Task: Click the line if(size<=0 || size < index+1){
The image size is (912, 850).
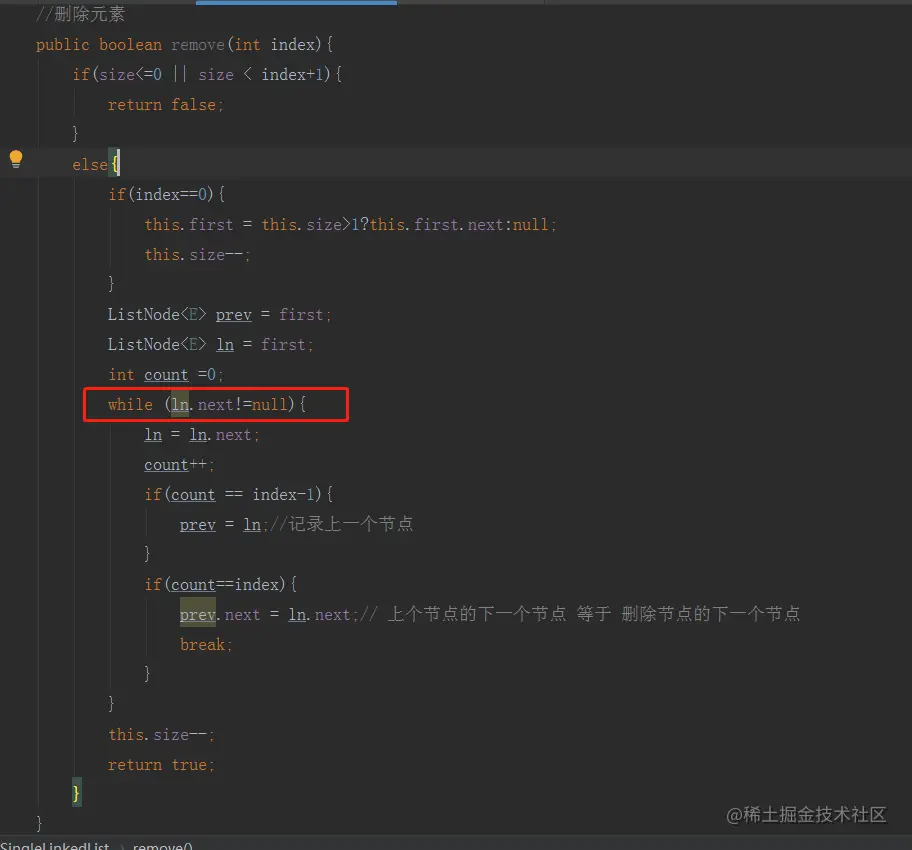Action: click(x=208, y=74)
